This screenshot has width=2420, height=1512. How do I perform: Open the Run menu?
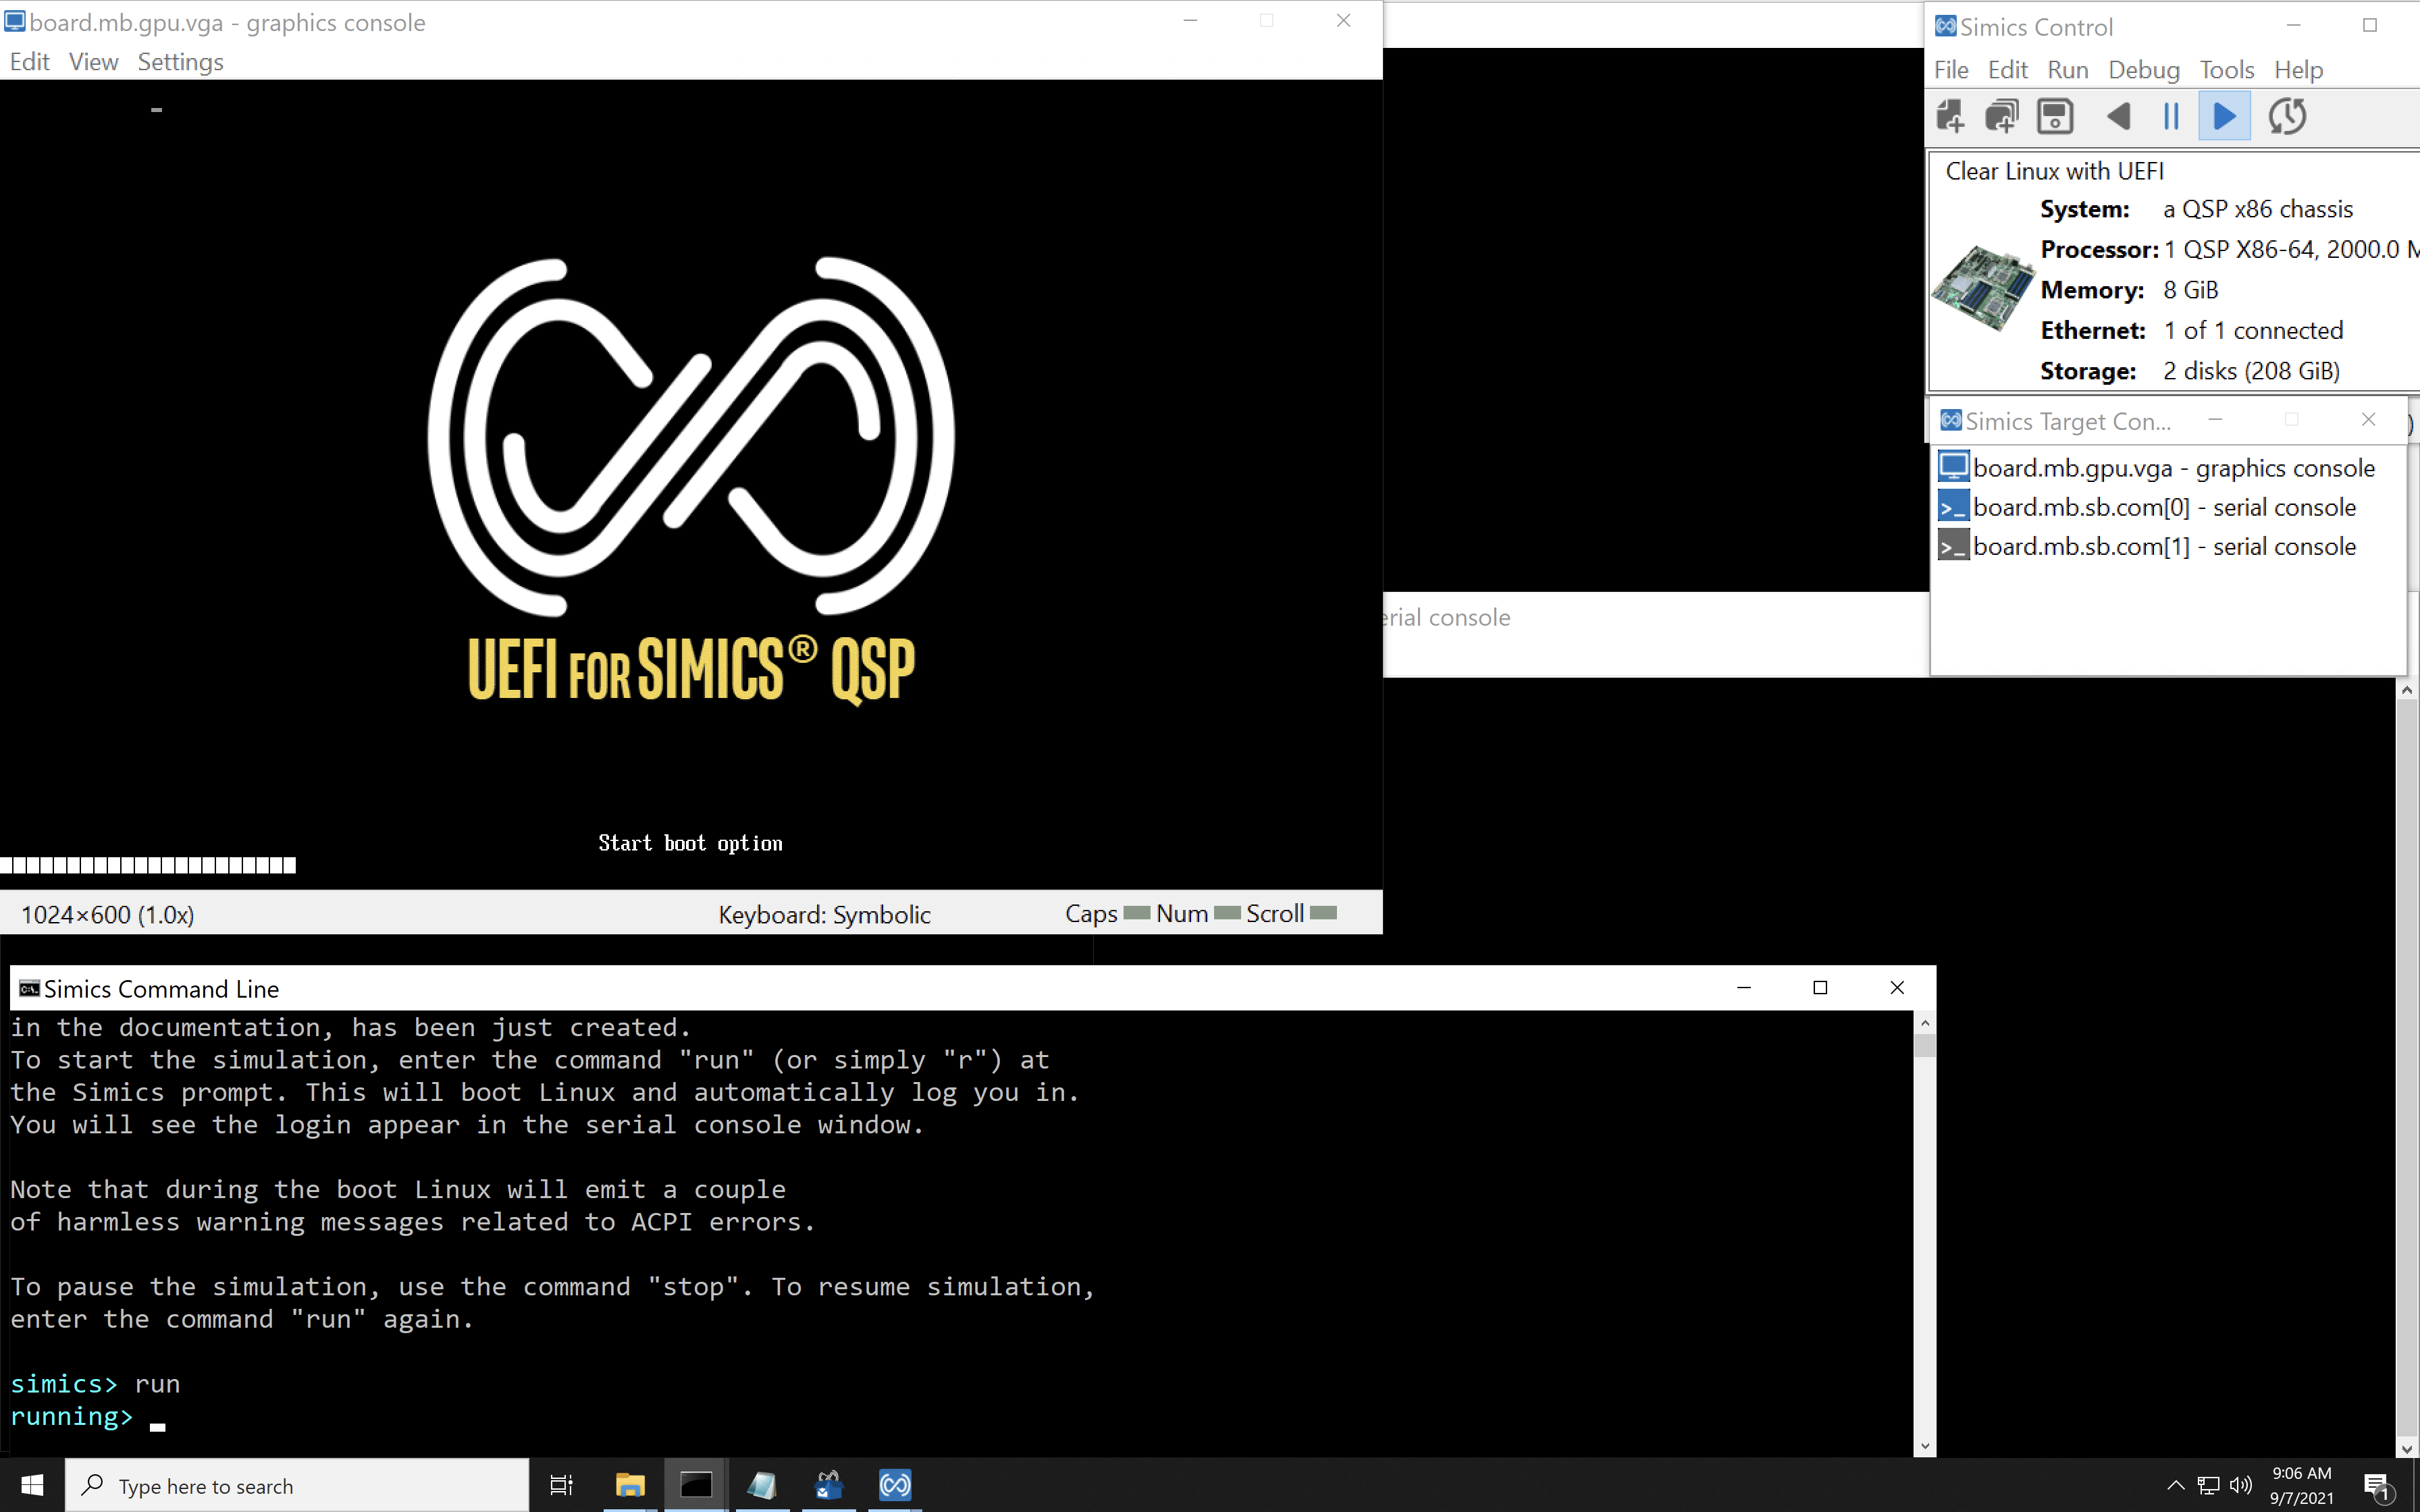pyautogui.click(x=2067, y=70)
